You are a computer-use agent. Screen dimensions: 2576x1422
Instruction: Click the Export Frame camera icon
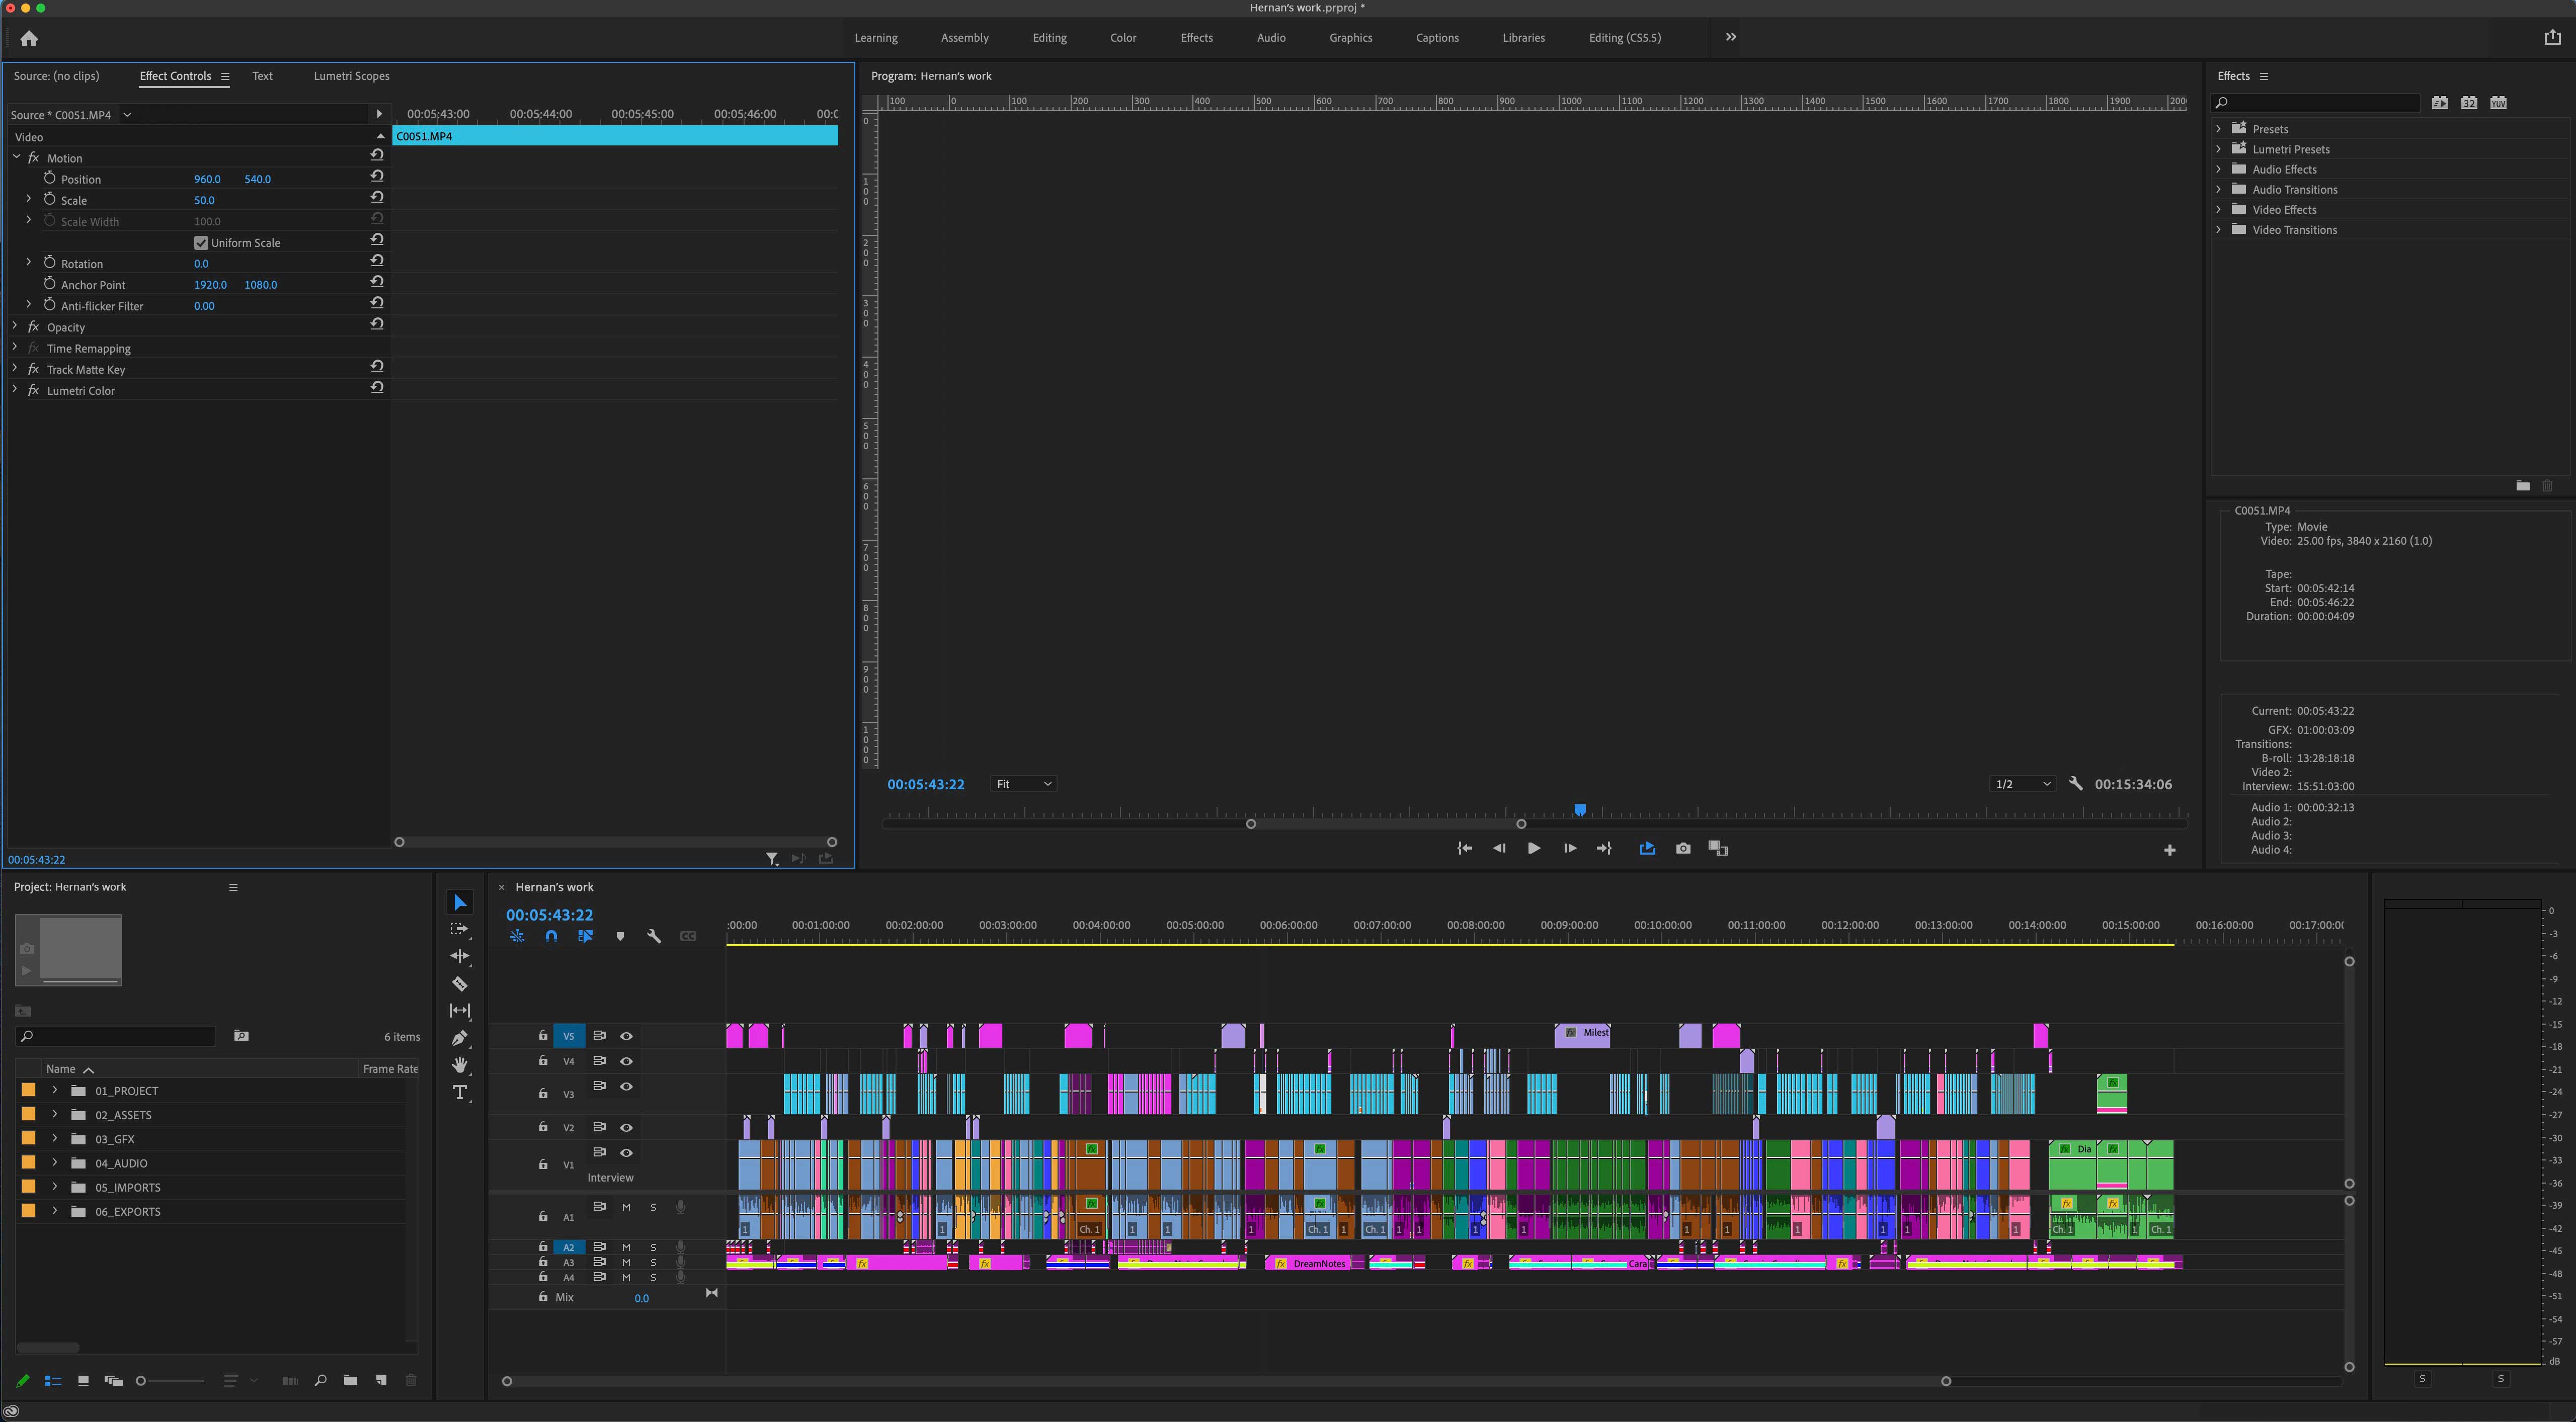pos(1683,848)
